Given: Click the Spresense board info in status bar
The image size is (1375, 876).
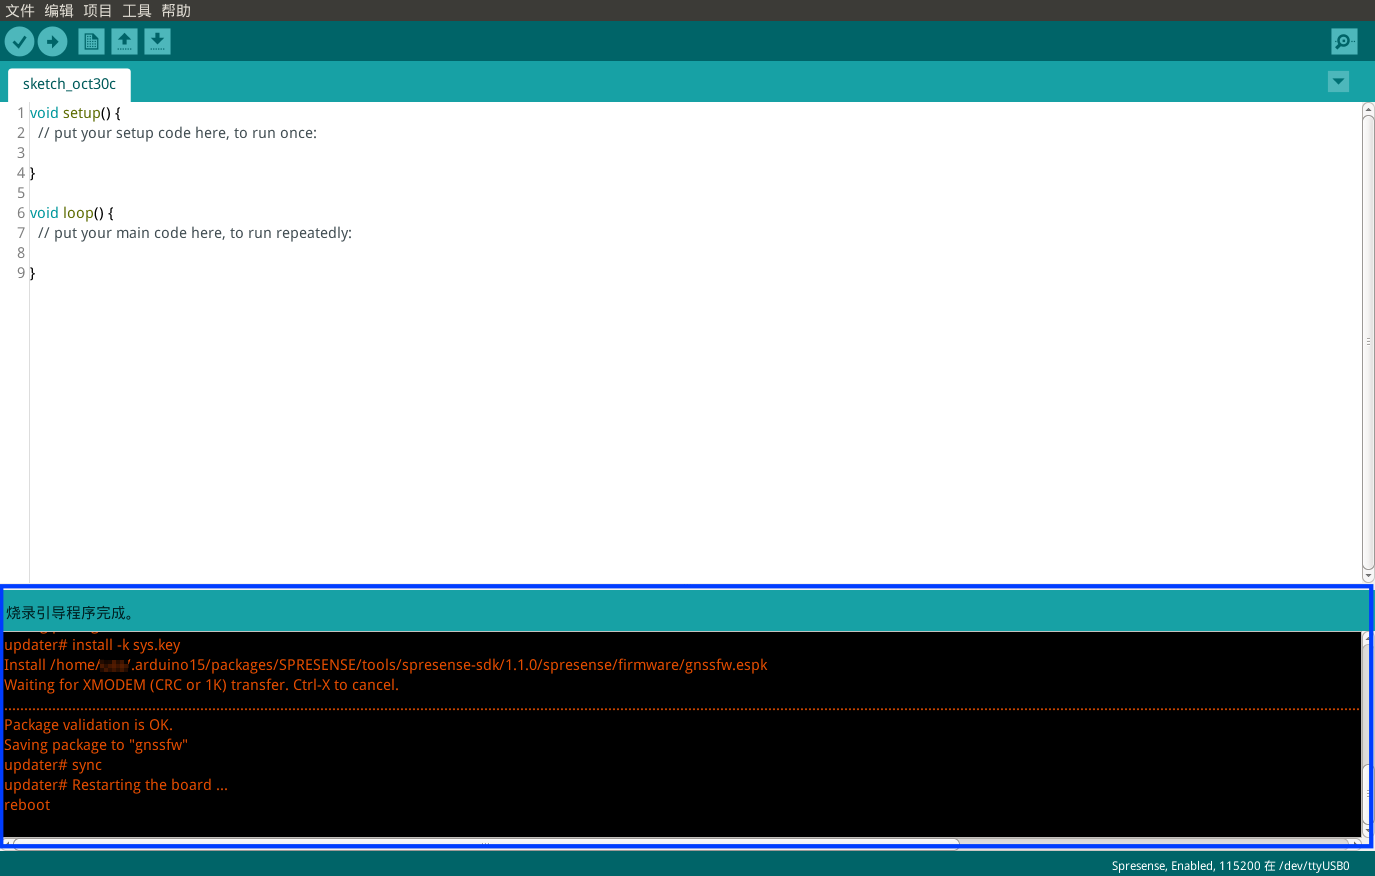Looking at the screenshot, I should (x=1230, y=866).
